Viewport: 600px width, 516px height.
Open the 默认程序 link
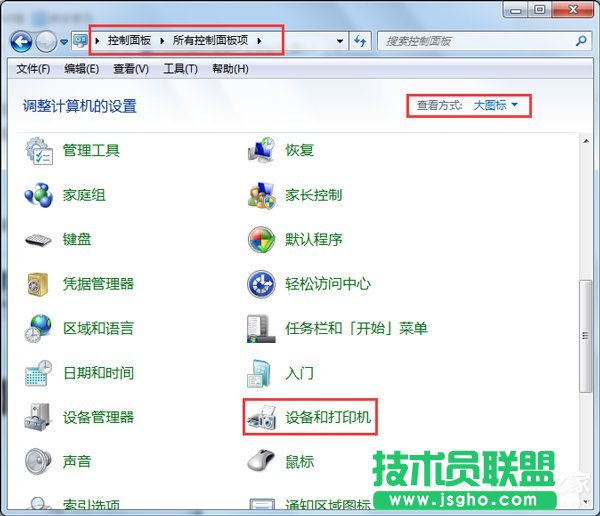point(314,240)
